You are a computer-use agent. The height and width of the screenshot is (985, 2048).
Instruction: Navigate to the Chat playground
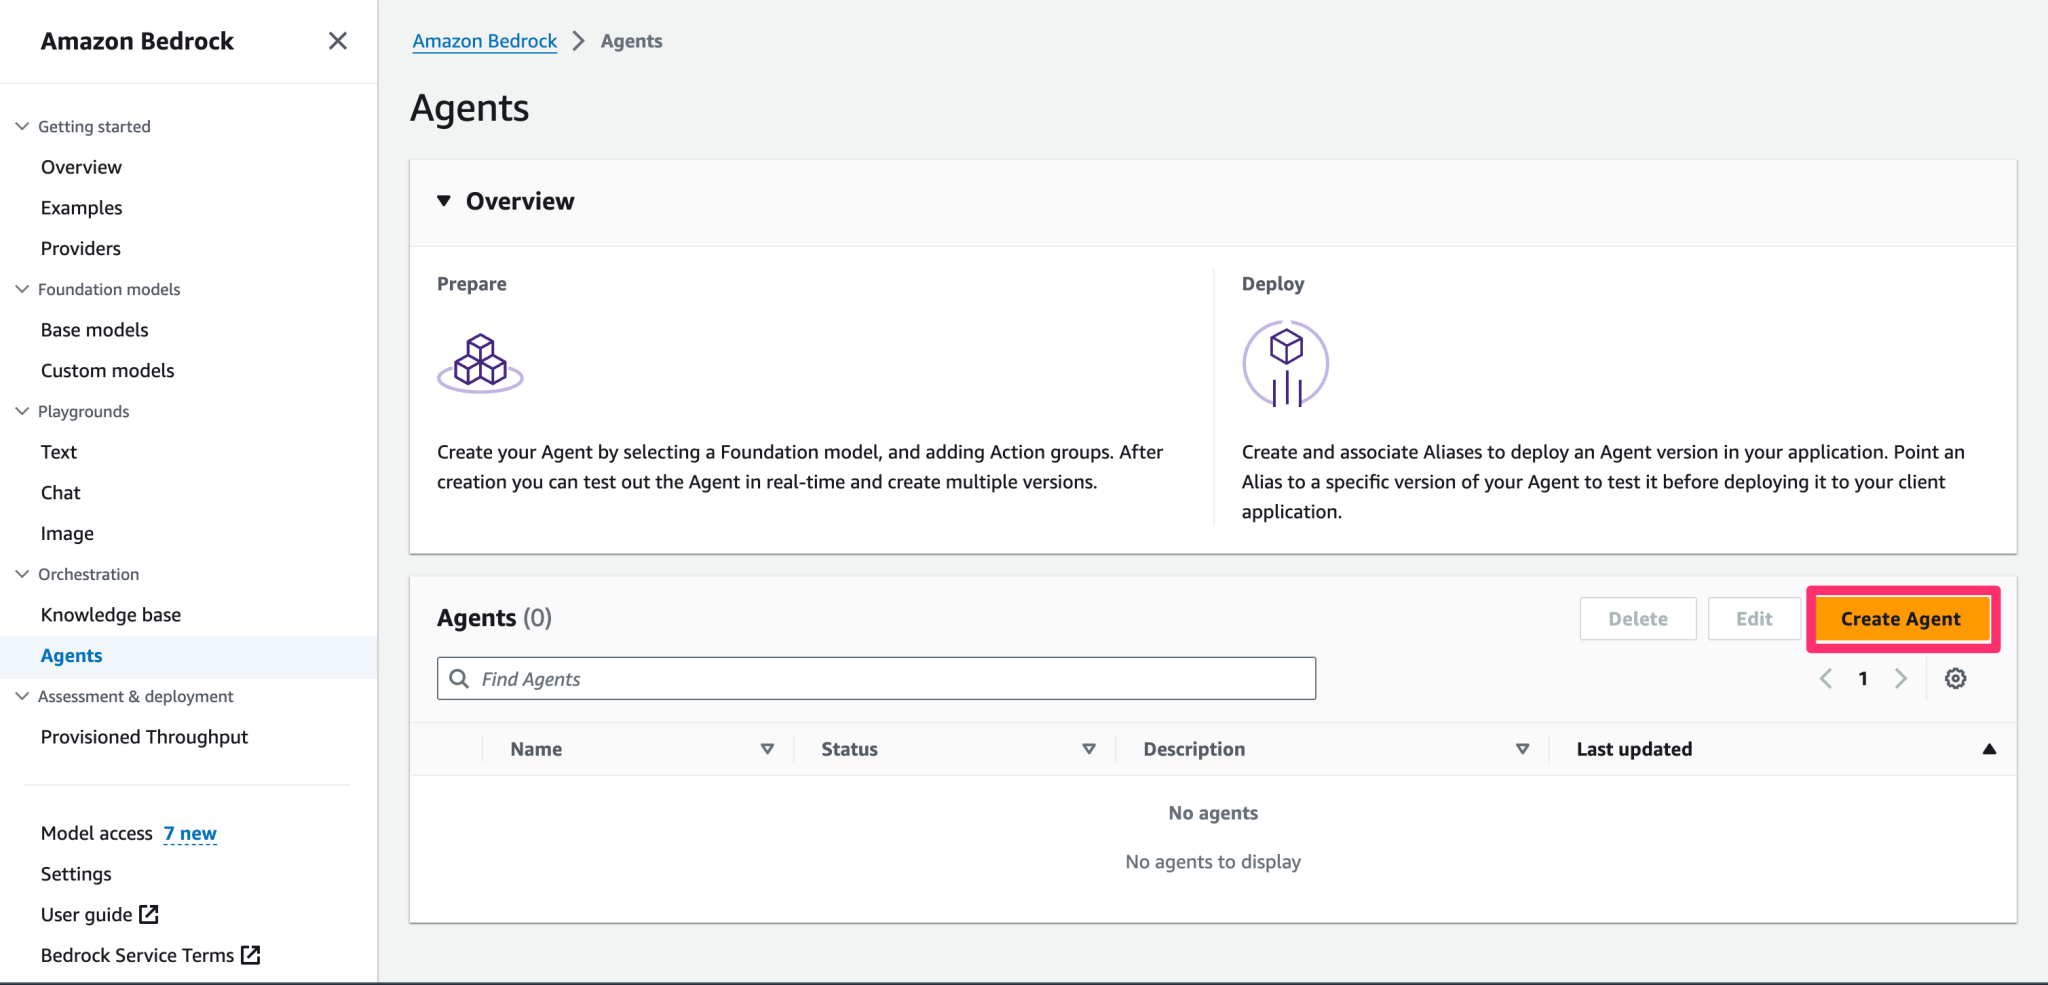(x=60, y=492)
